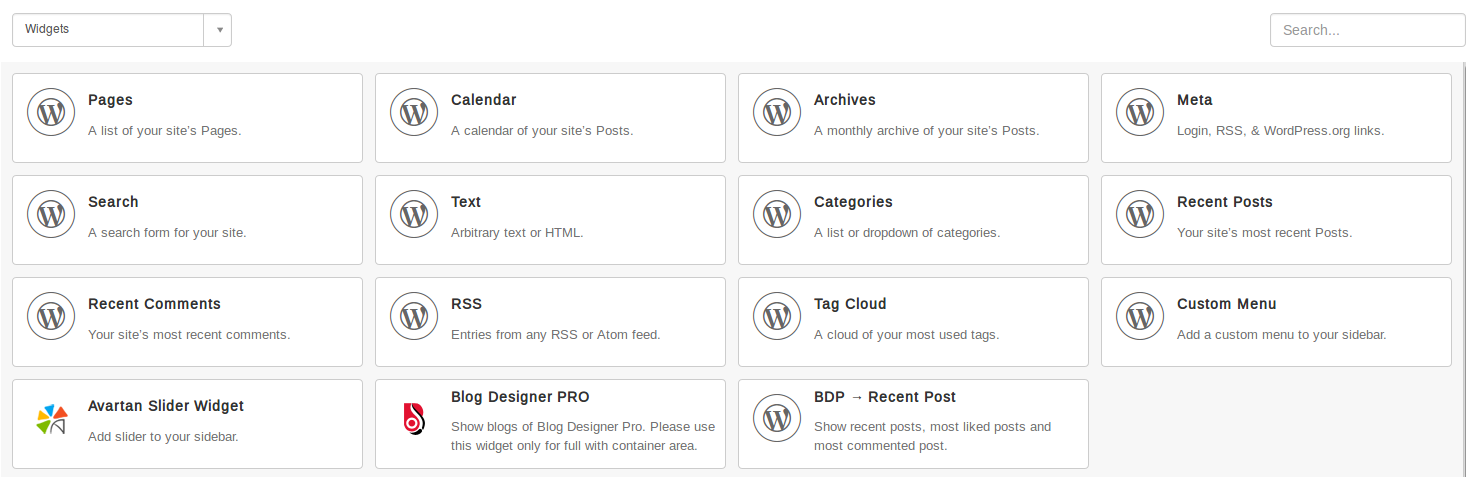Open the Widgets dropdown arrow
This screenshot has height=477, width=1466.
(219, 30)
